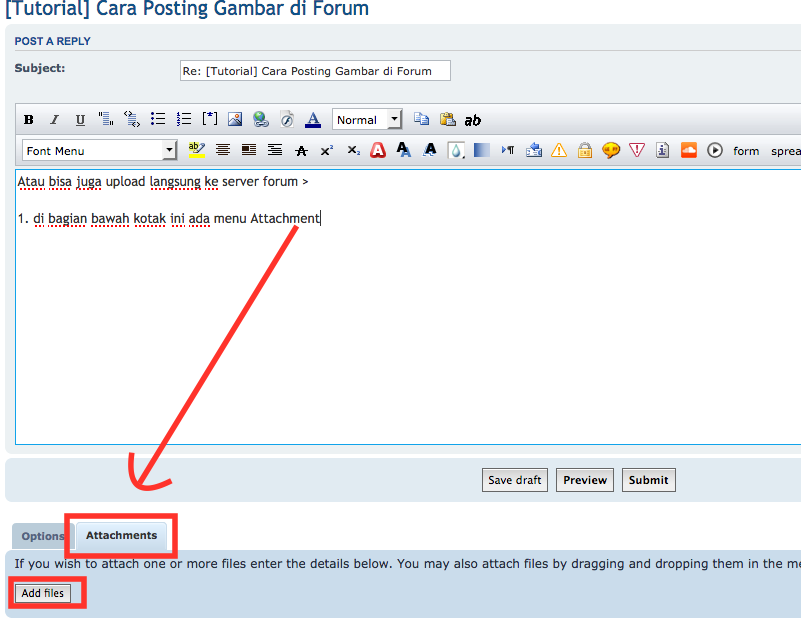Screen dimensions: 801x623
Task: Insert an image with the picture icon
Action: (235, 120)
